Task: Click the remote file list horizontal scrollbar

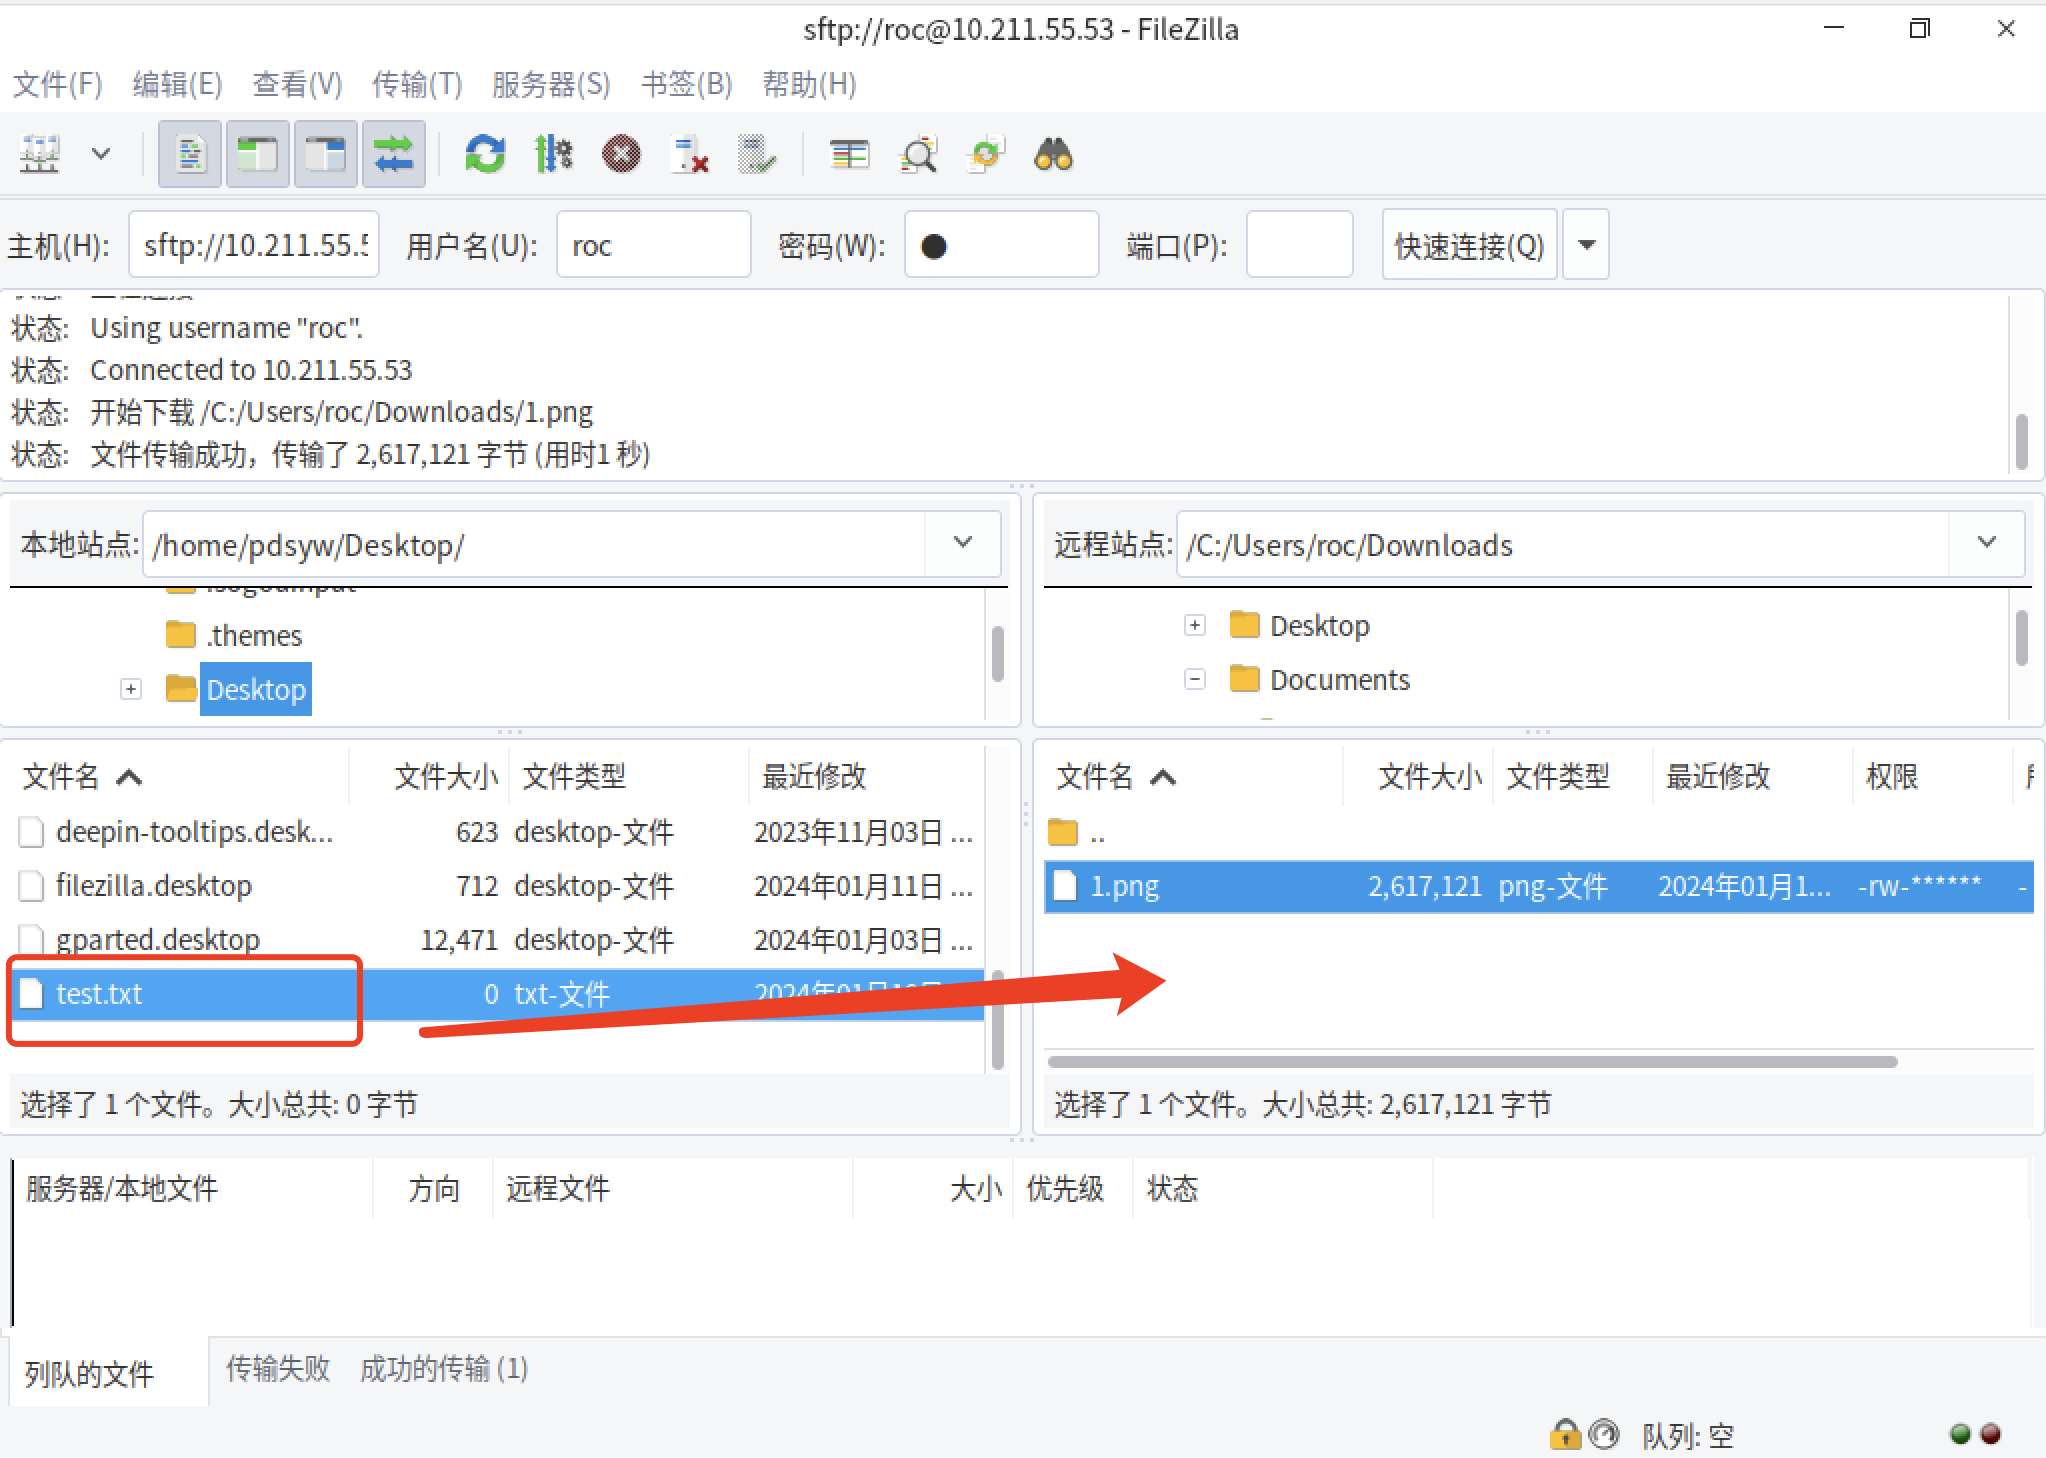Action: (1471, 1061)
